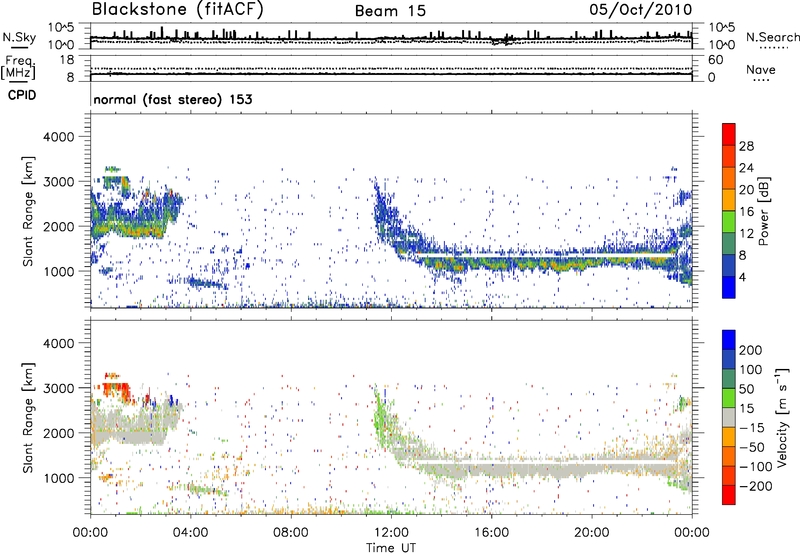Screen dimensions: 800x554
Task: Click the light green power color bar segment
Action: [x=729, y=222]
